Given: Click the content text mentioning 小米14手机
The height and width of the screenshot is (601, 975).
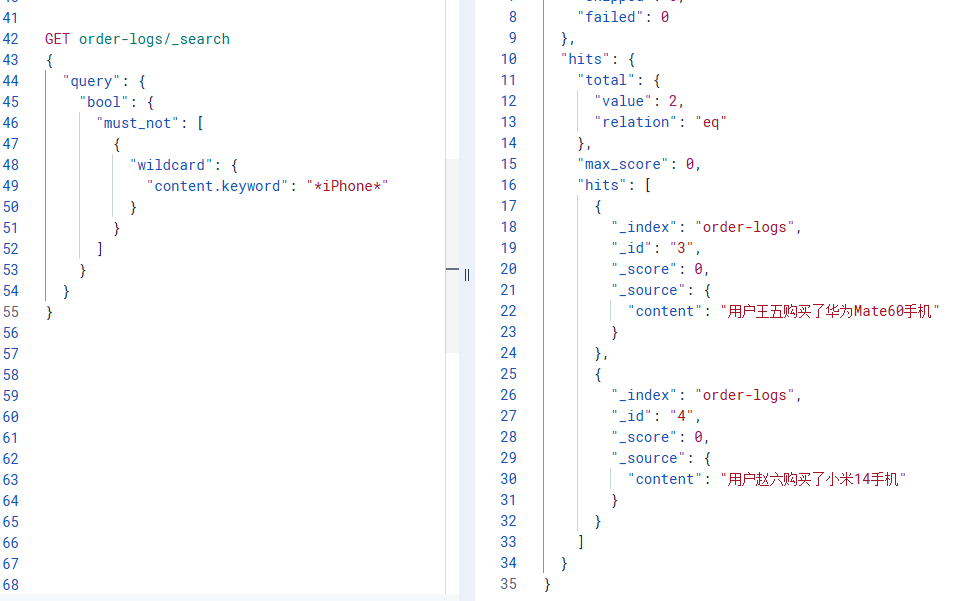Looking at the screenshot, I should pos(813,479).
